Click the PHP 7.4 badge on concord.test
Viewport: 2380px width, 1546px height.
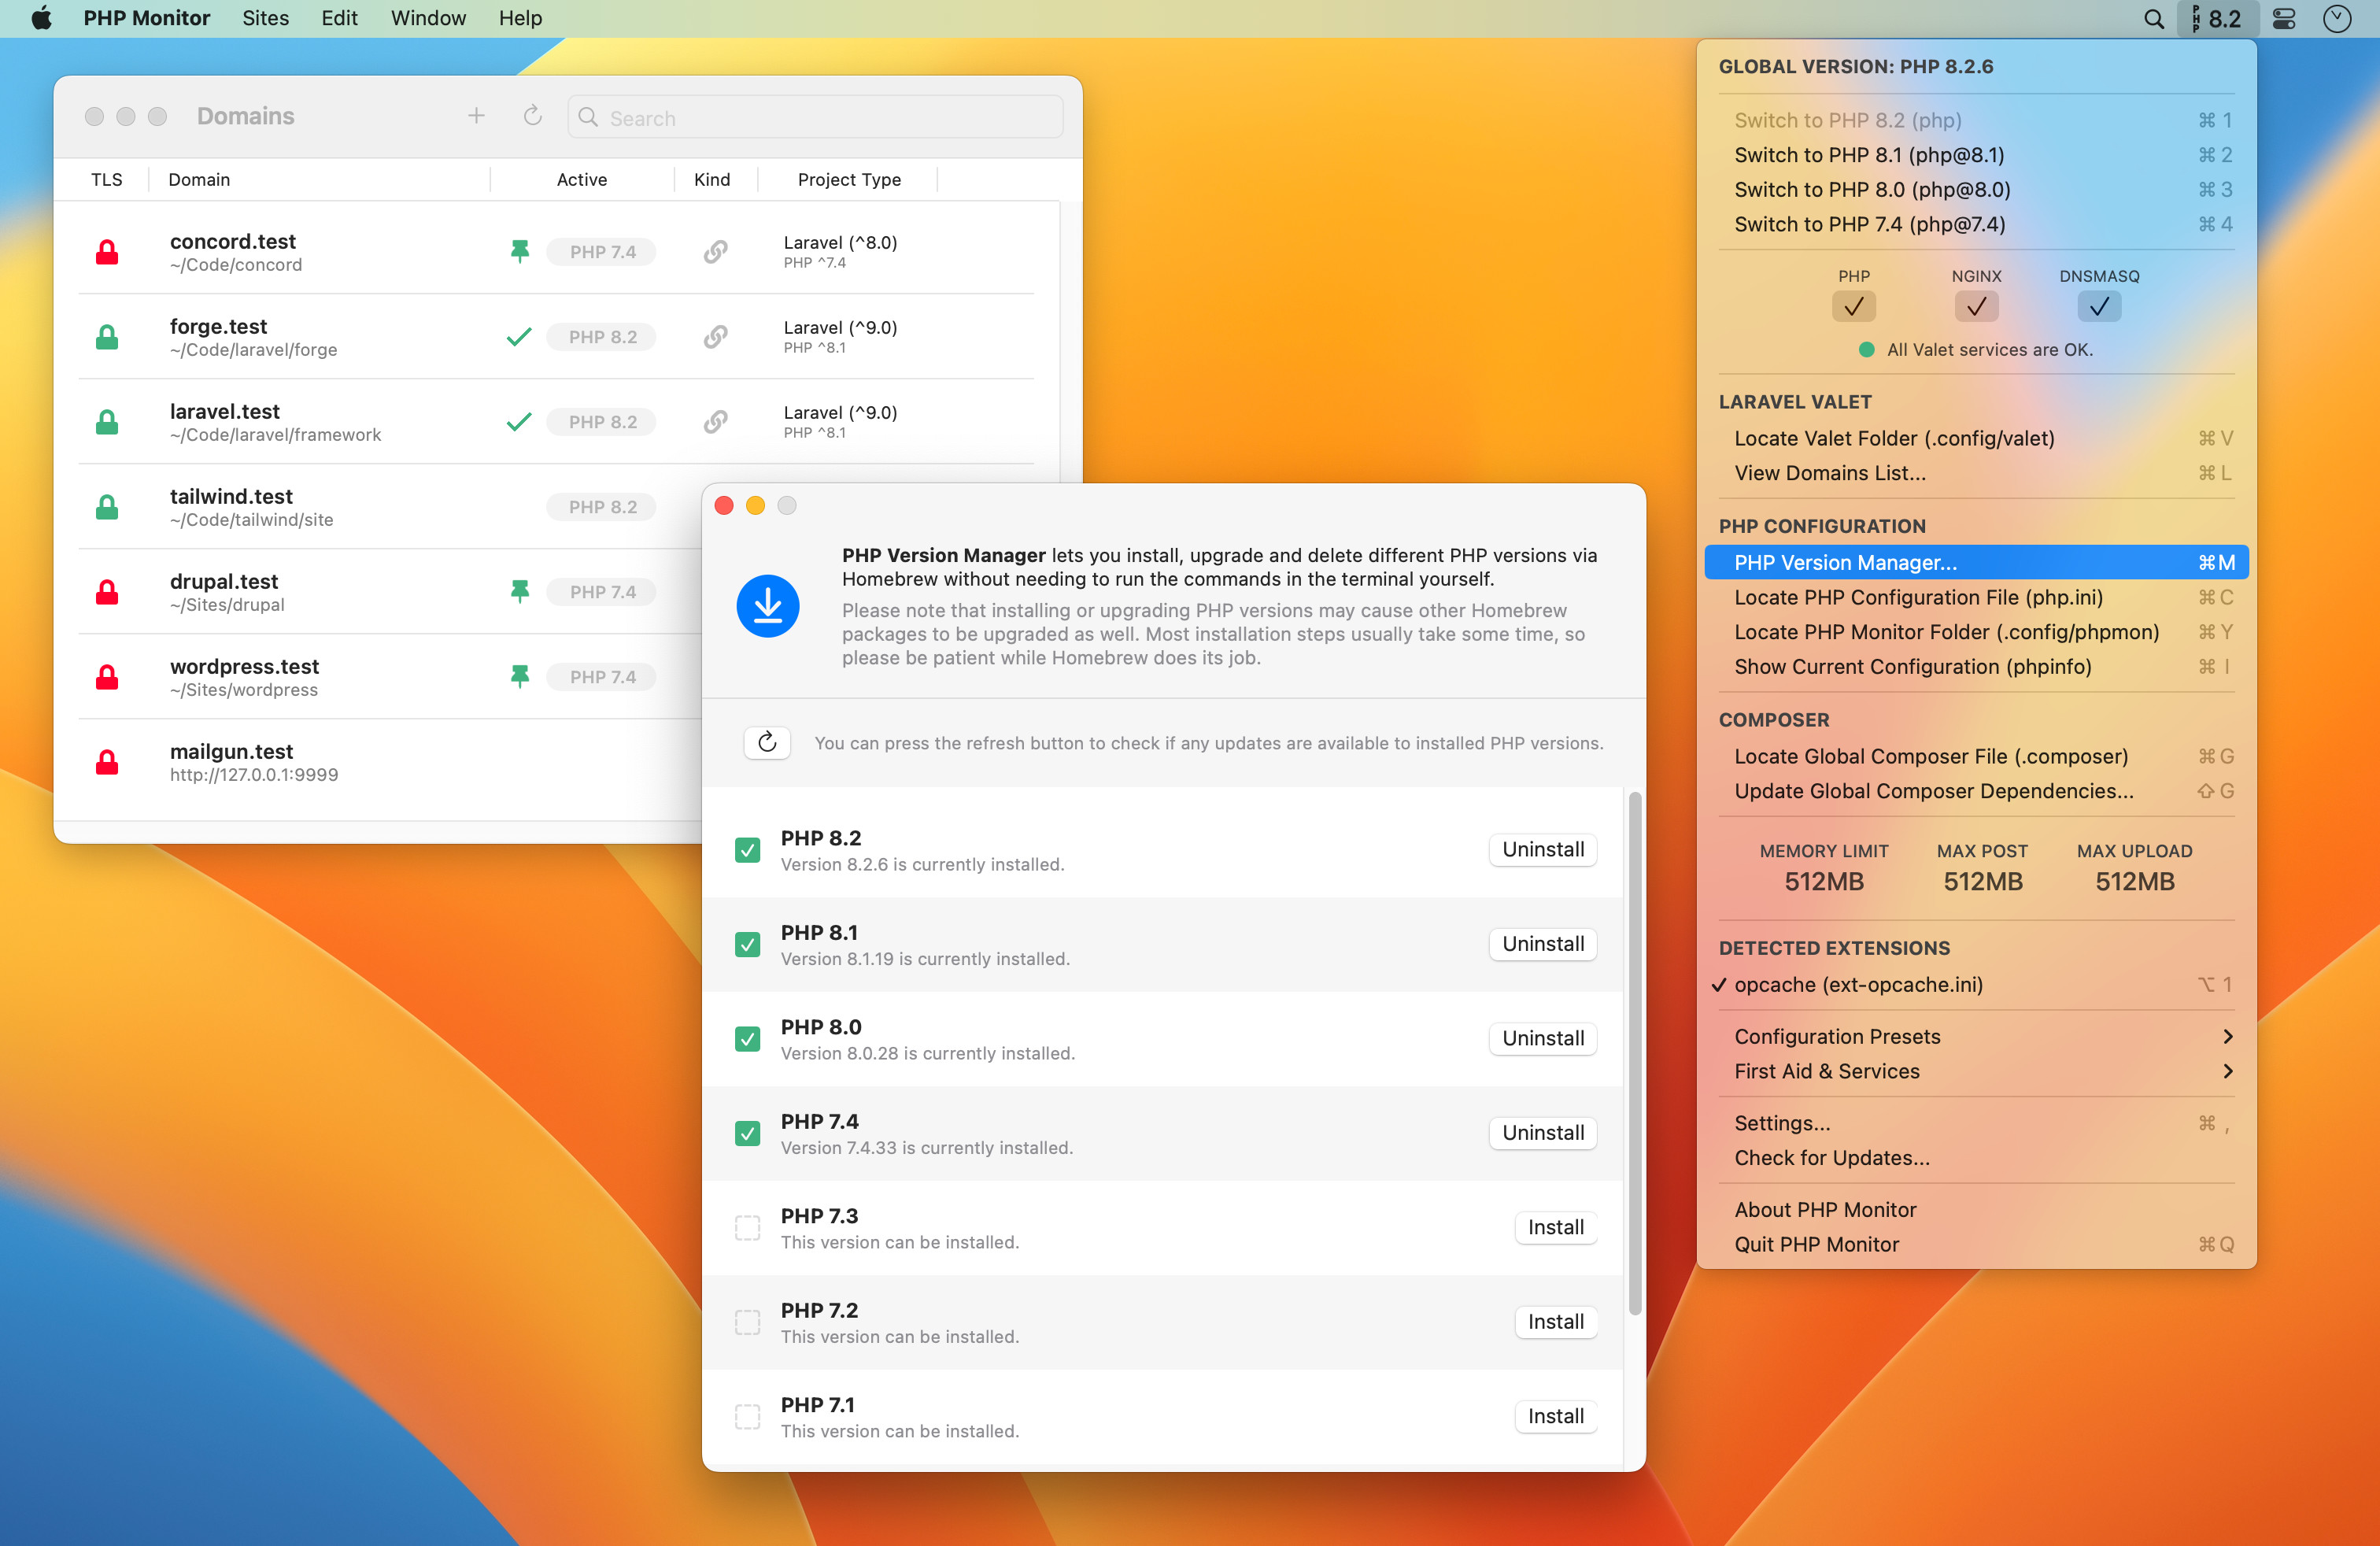(602, 252)
